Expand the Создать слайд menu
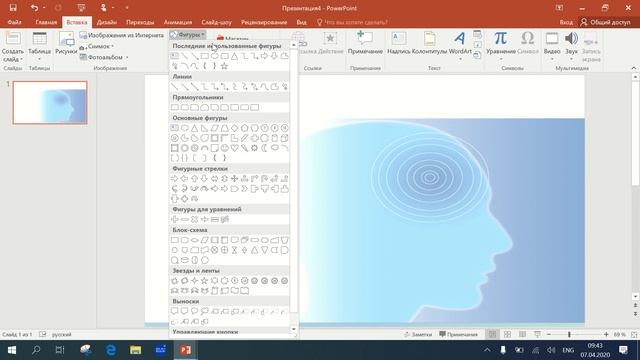The height and width of the screenshot is (360, 640). click(13, 56)
